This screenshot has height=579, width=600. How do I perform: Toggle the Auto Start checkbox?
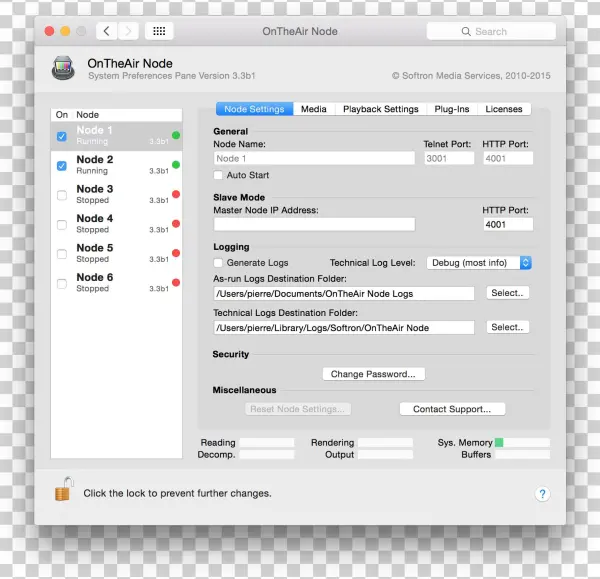[218, 175]
